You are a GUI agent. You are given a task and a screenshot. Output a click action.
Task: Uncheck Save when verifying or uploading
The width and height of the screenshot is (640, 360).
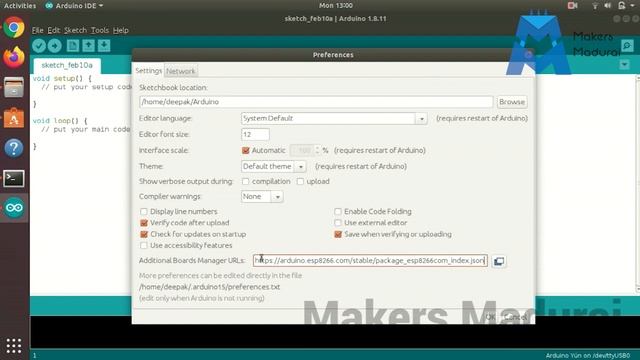coord(338,234)
